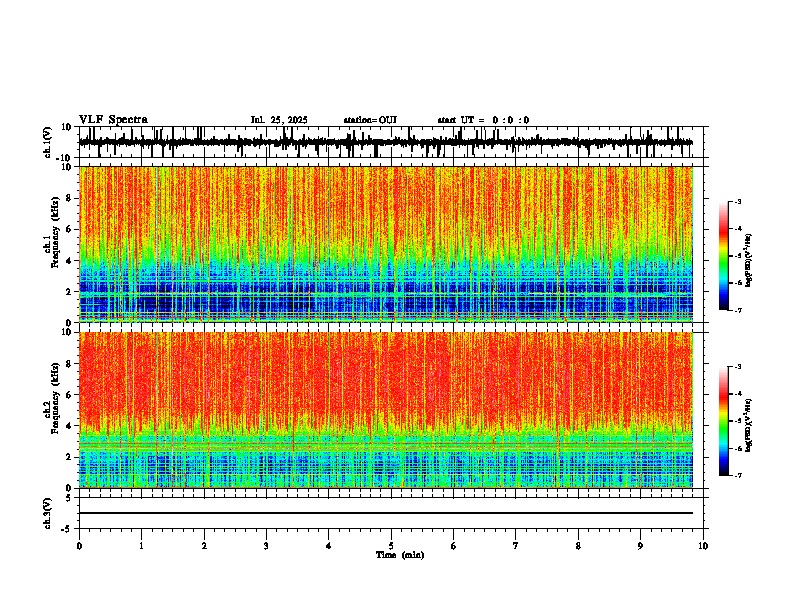Click the "0" tick on the time axis
Image resolution: width=792 pixels, height=612 pixels.
[x=79, y=545]
